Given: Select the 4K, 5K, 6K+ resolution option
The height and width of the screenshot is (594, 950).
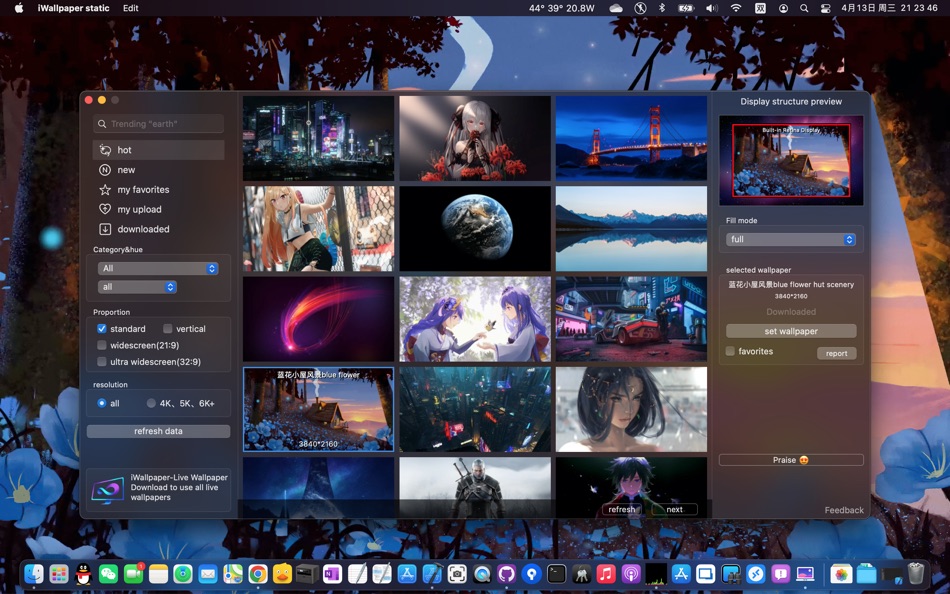Looking at the screenshot, I should tap(152, 404).
